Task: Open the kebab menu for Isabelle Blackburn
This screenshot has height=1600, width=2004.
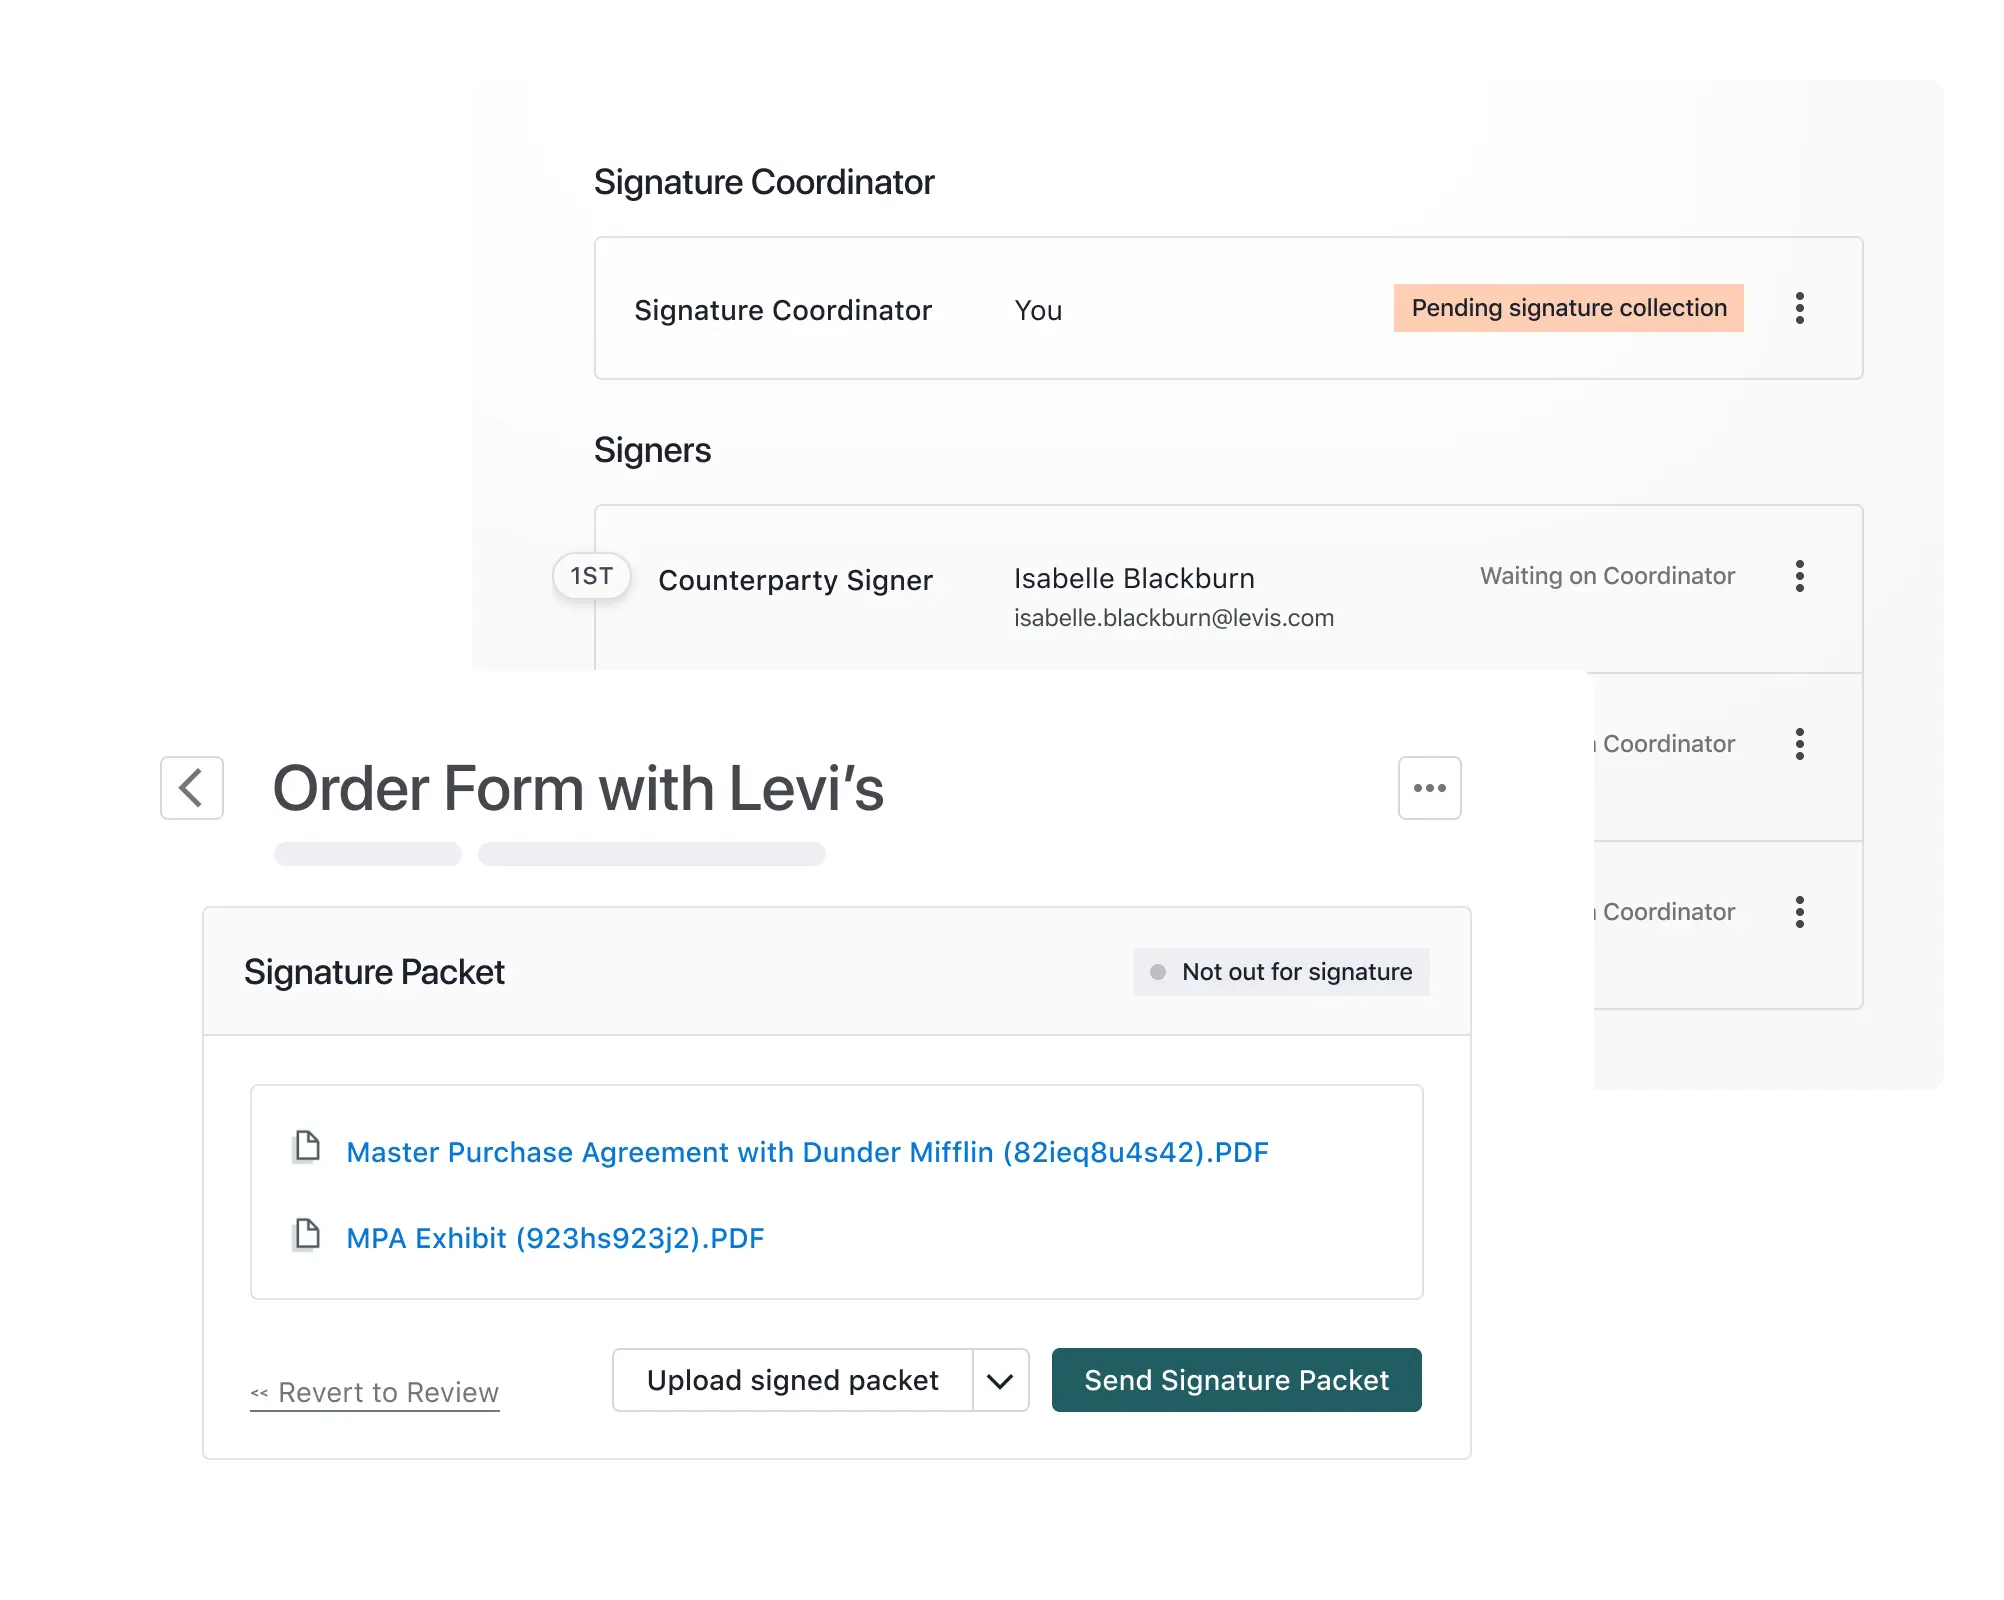Action: (1800, 576)
